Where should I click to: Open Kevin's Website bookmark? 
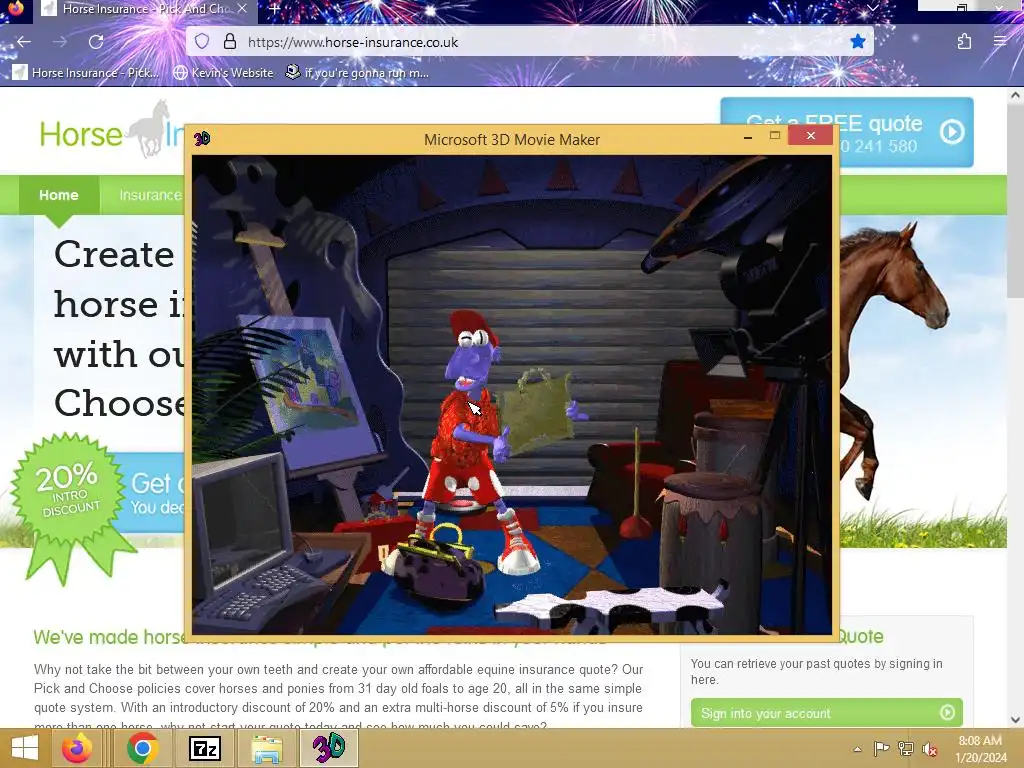pos(223,72)
